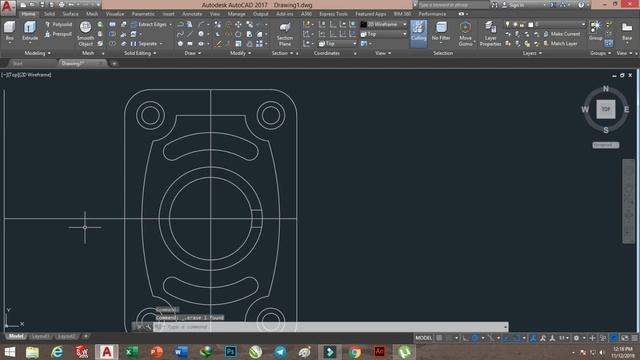
Task: Open the viewport label menu [-][Top][2D Wireframe]
Action: pyautogui.click(x=26, y=75)
